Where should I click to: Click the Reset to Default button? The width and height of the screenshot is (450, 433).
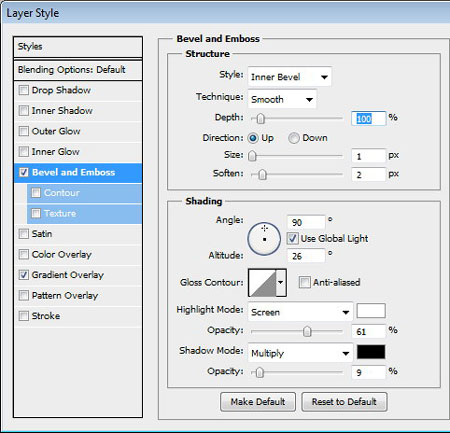pos(344,402)
